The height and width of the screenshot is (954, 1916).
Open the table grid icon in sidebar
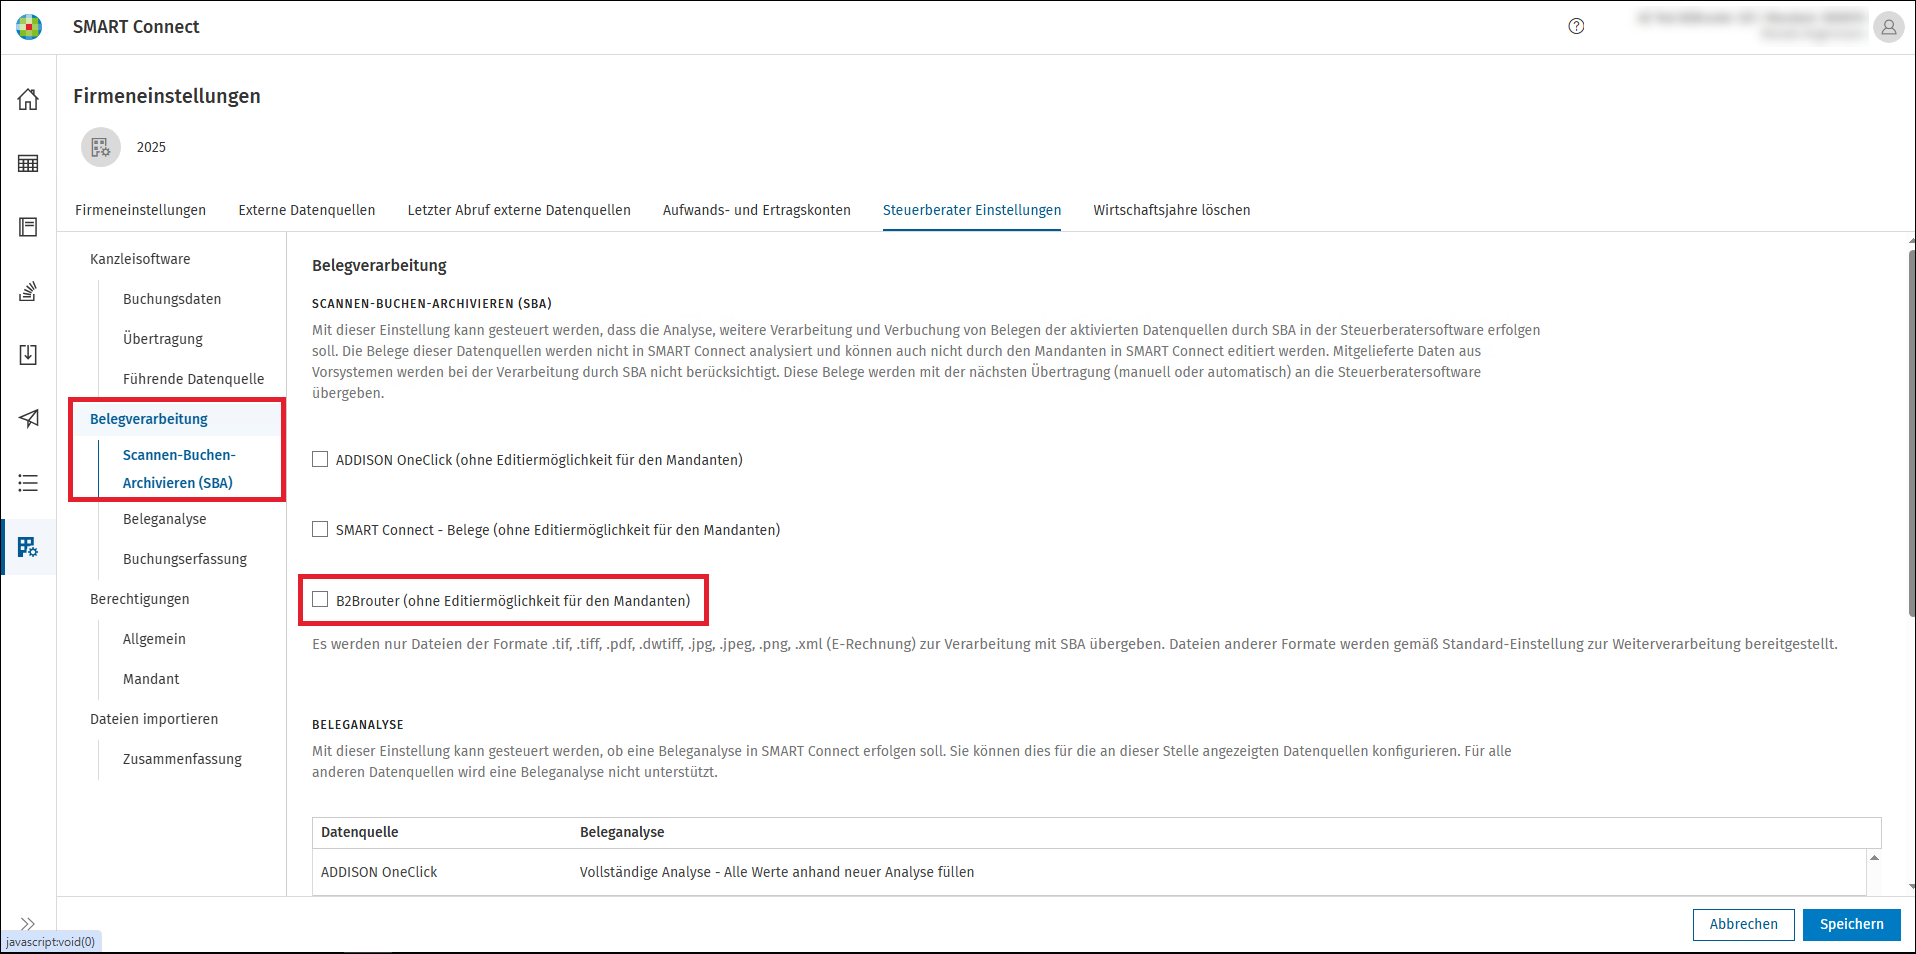(28, 163)
